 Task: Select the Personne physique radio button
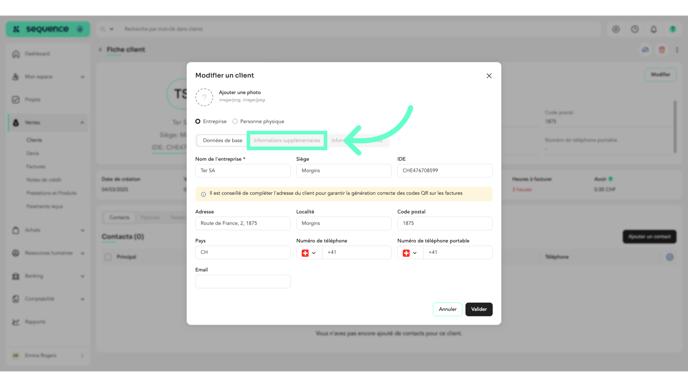(x=235, y=122)
